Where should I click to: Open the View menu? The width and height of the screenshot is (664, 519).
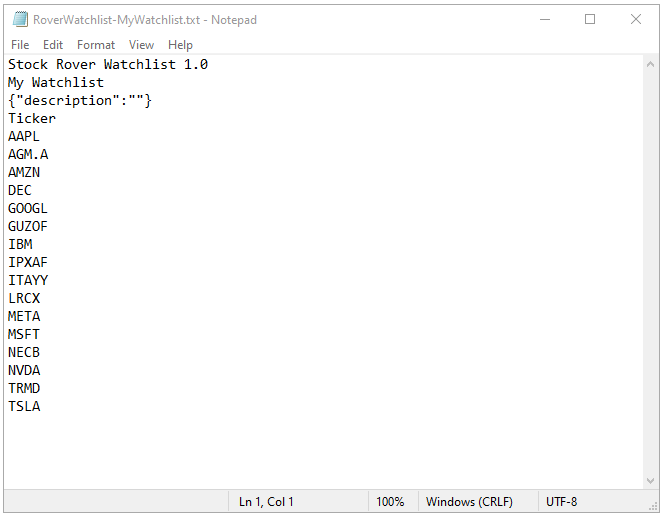pos(141,45)
